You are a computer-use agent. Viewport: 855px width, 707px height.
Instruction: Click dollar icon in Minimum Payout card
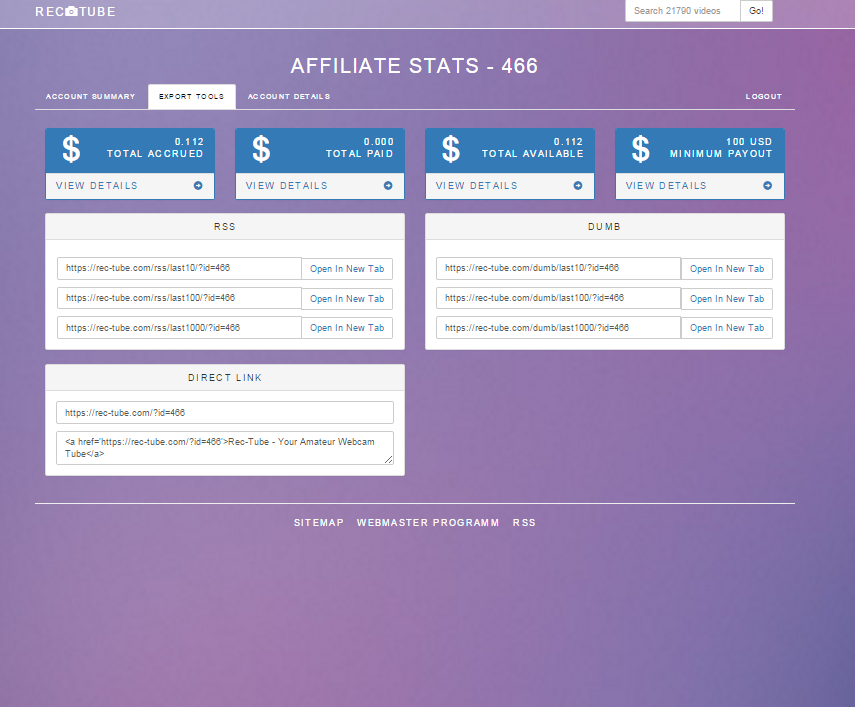641,149
